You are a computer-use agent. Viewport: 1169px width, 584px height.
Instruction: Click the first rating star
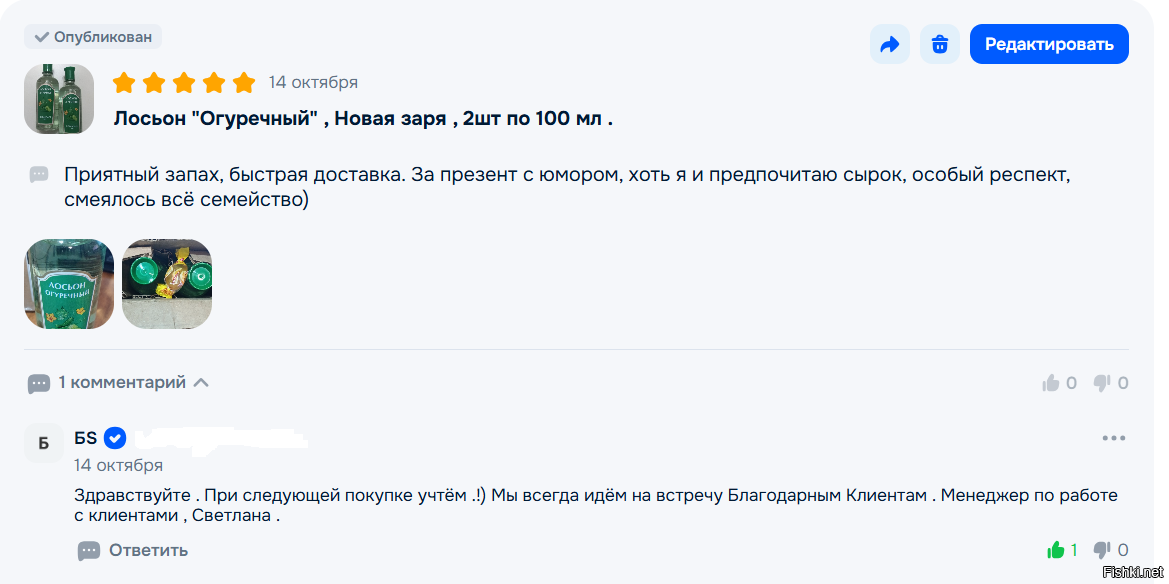coord(124,82)
